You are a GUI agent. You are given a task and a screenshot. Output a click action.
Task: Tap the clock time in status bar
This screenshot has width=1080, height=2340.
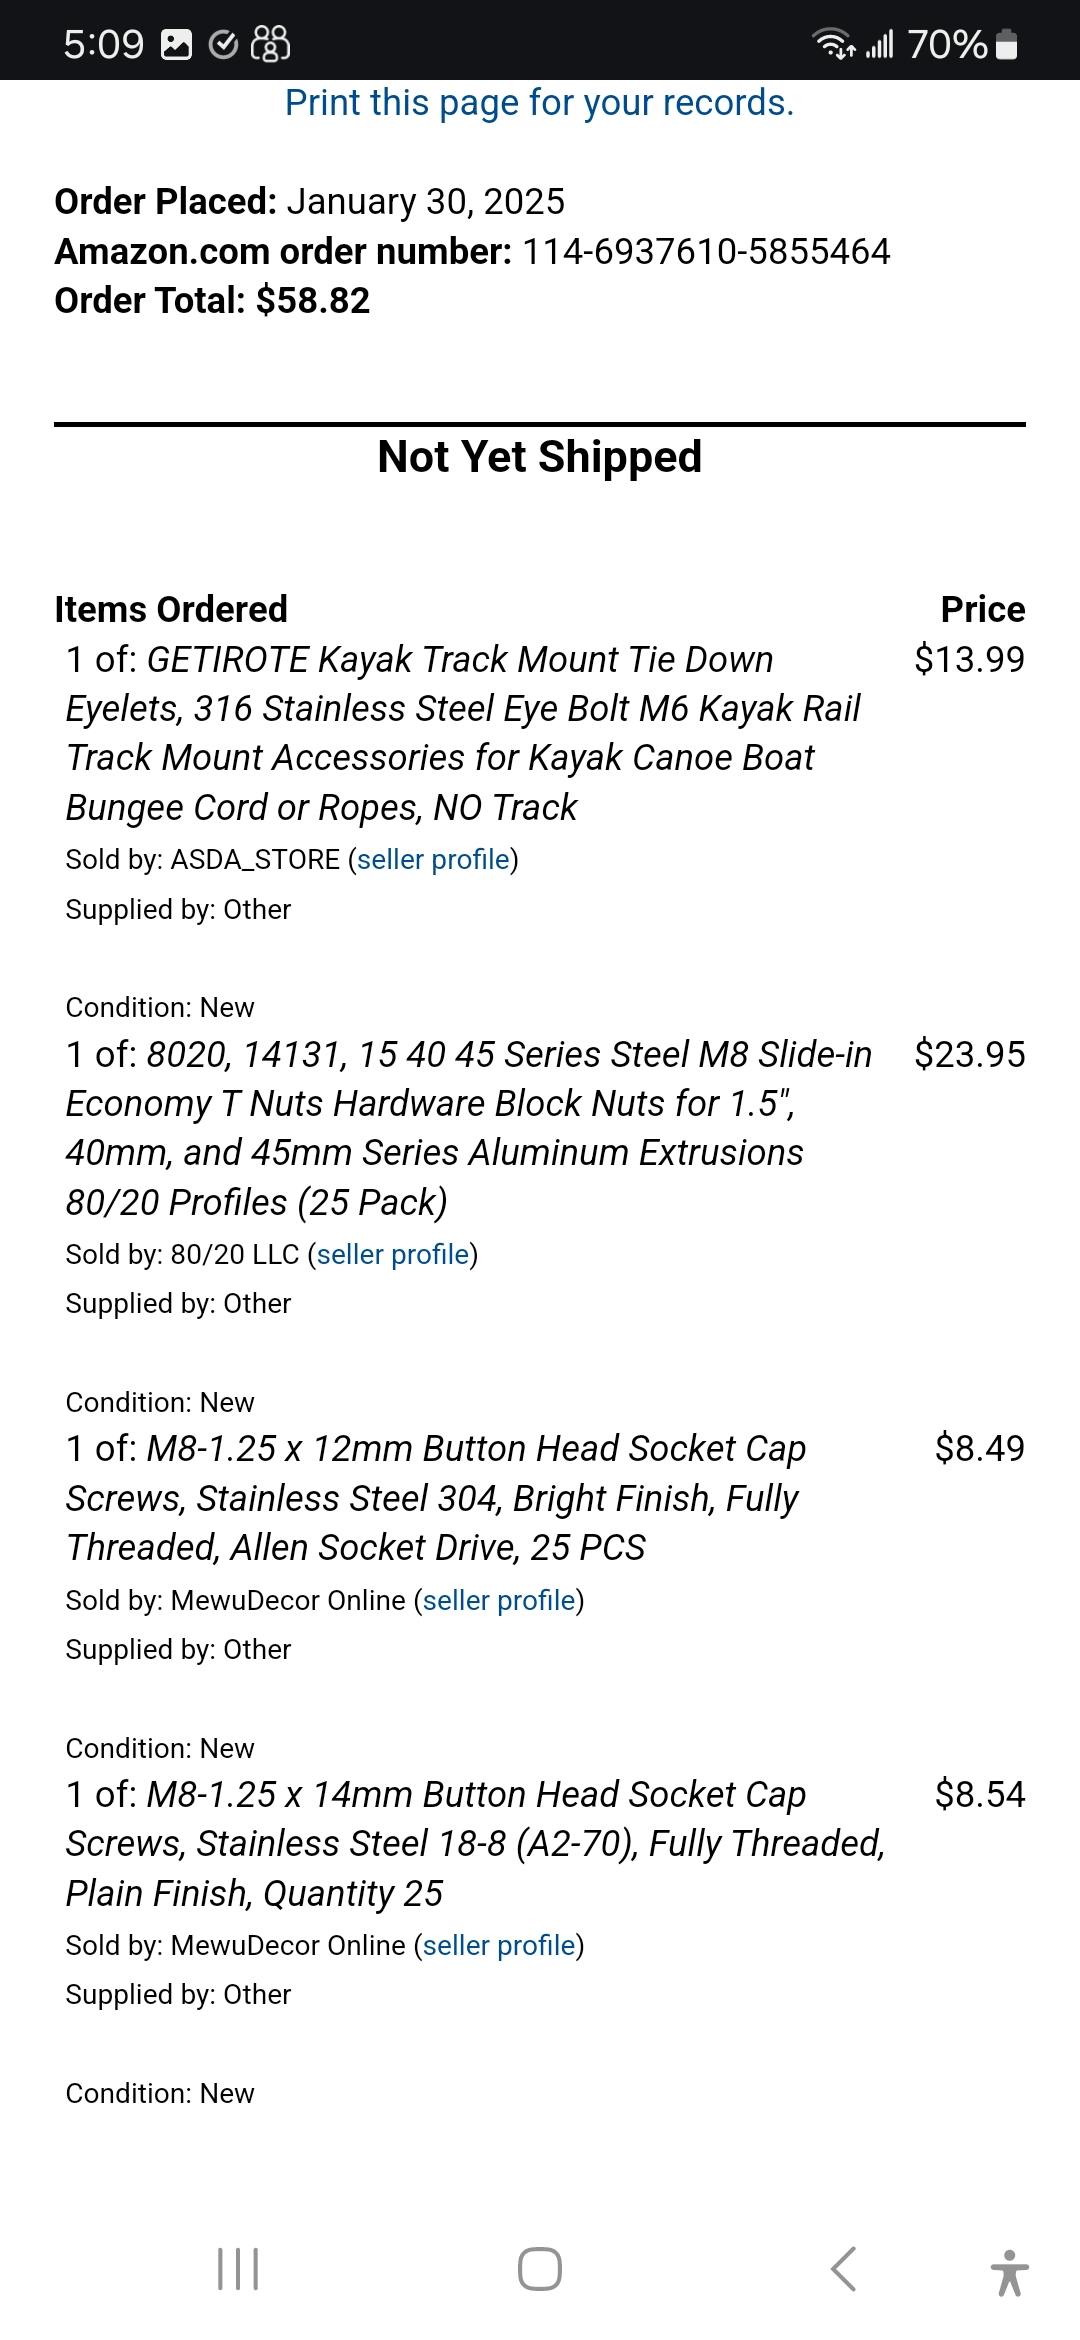(104, 44)
